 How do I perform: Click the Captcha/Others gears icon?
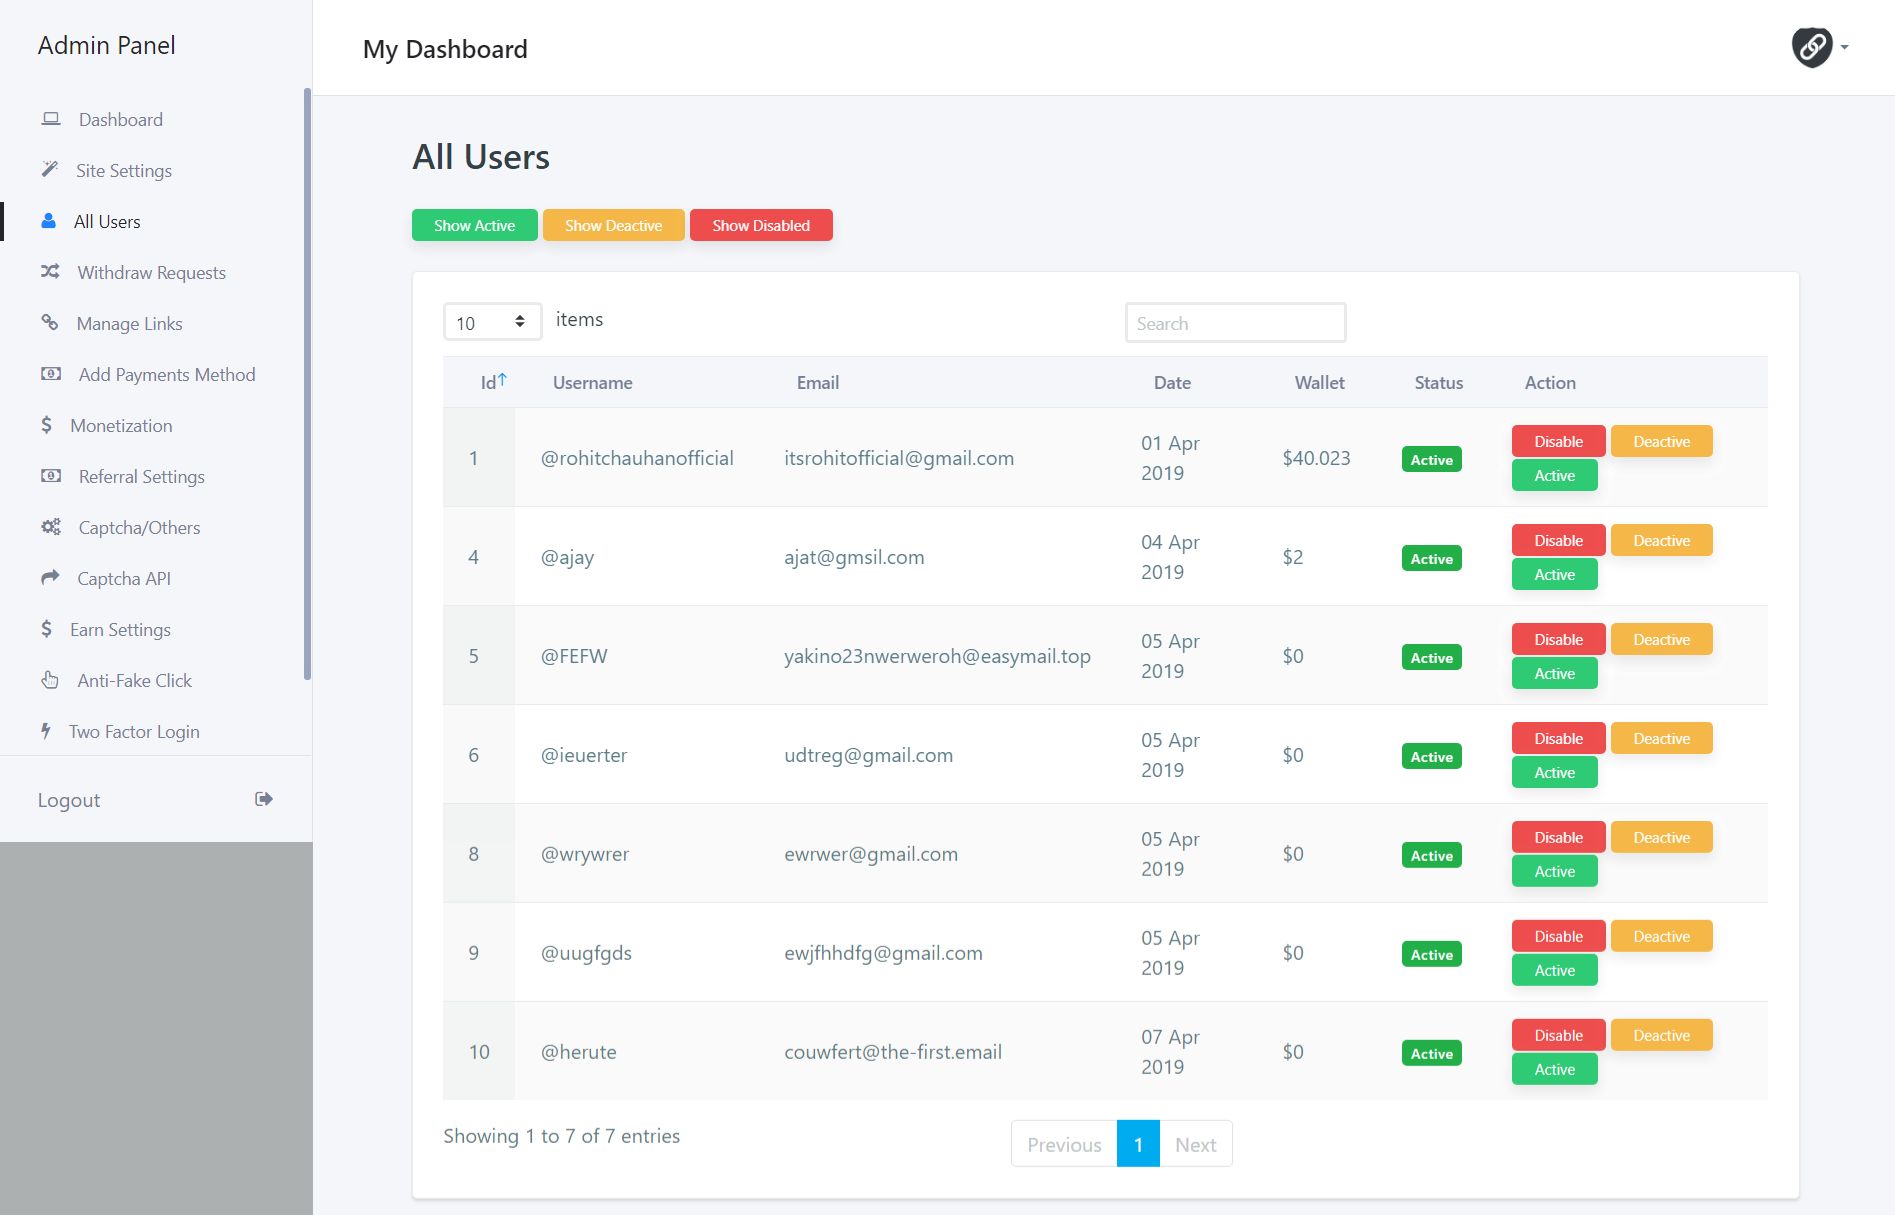[x=51, y=527]
